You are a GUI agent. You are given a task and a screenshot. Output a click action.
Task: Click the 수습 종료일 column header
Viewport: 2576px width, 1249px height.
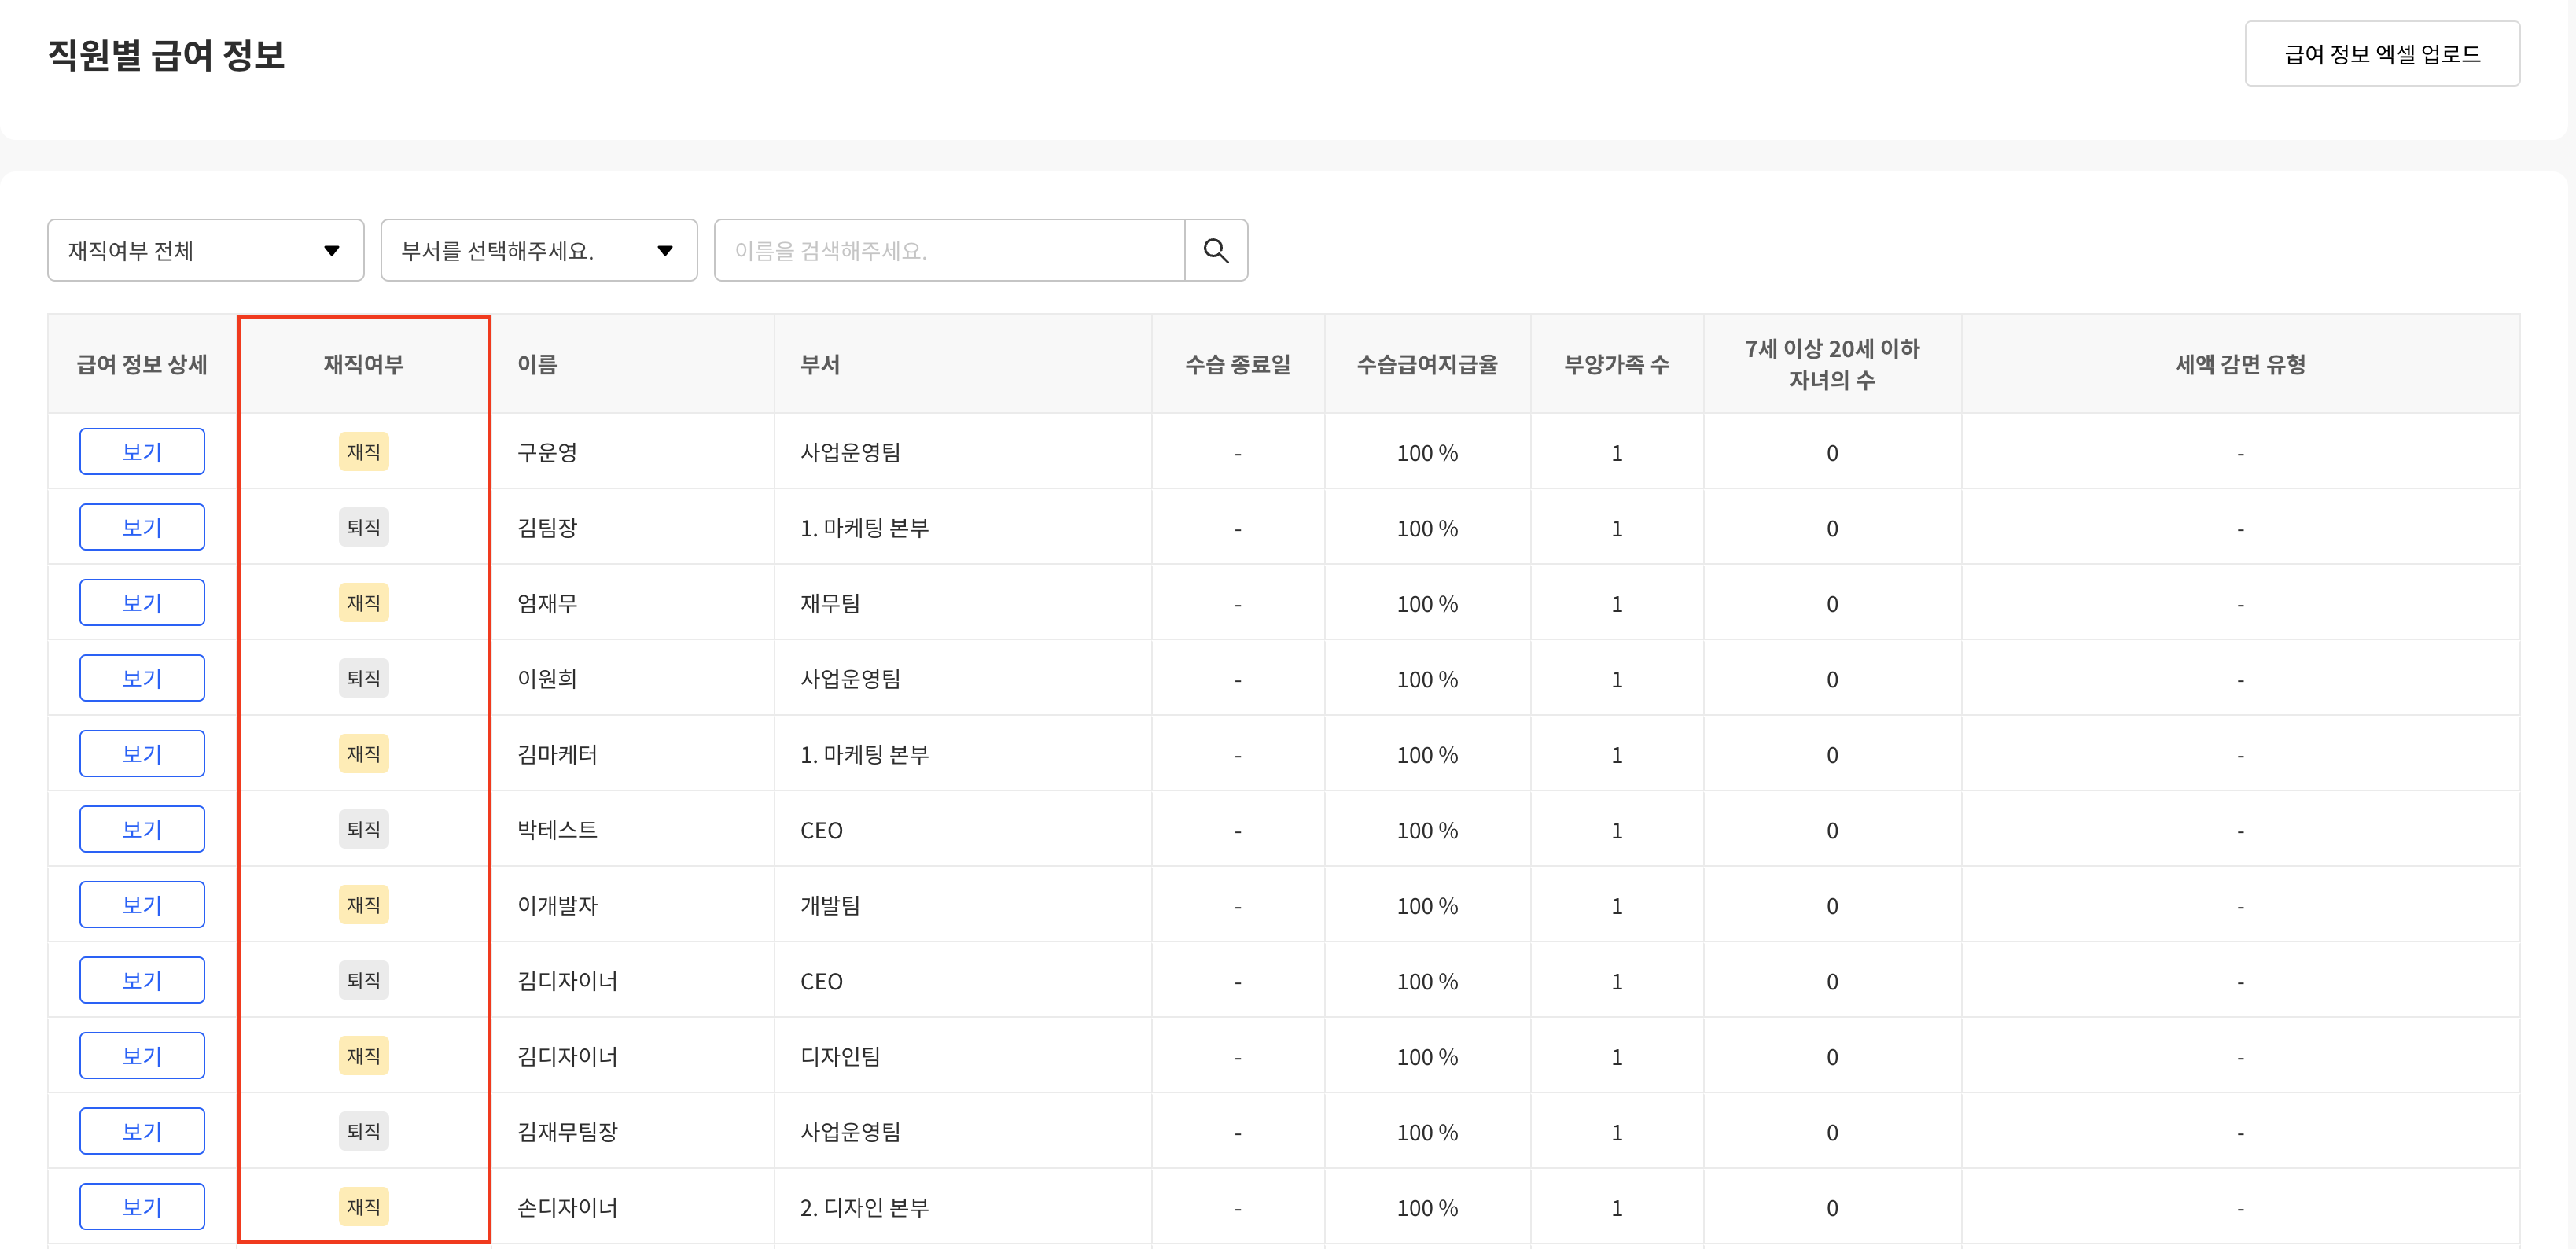pyautogui.click(x=1237, y=365)
